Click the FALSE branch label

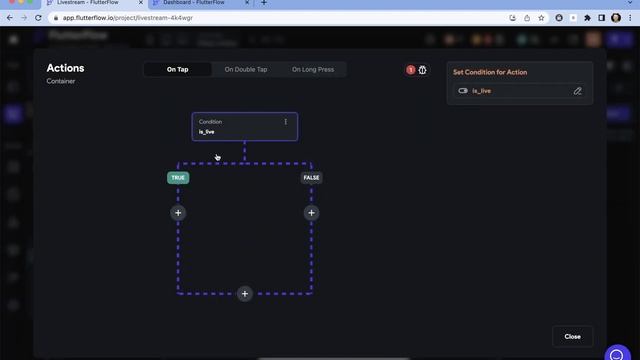311,178
